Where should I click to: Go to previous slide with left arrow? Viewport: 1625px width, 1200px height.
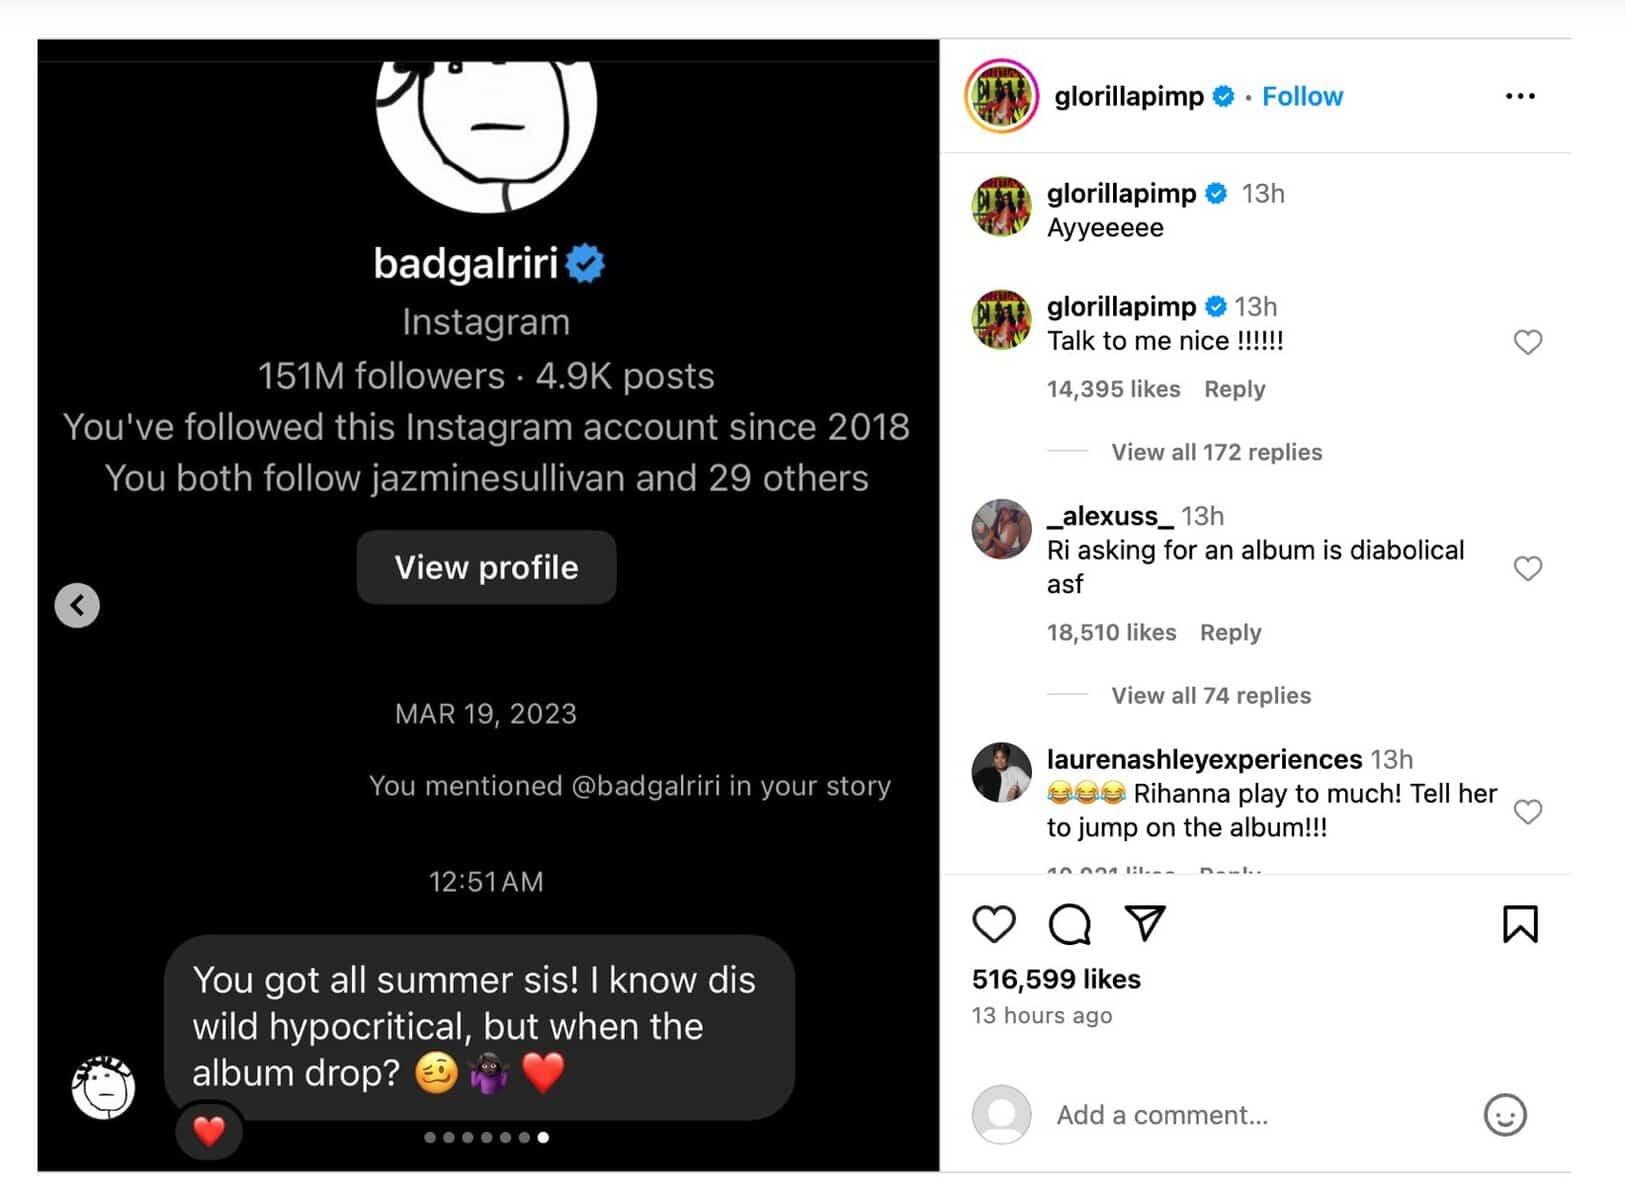[x=77, y=605]
